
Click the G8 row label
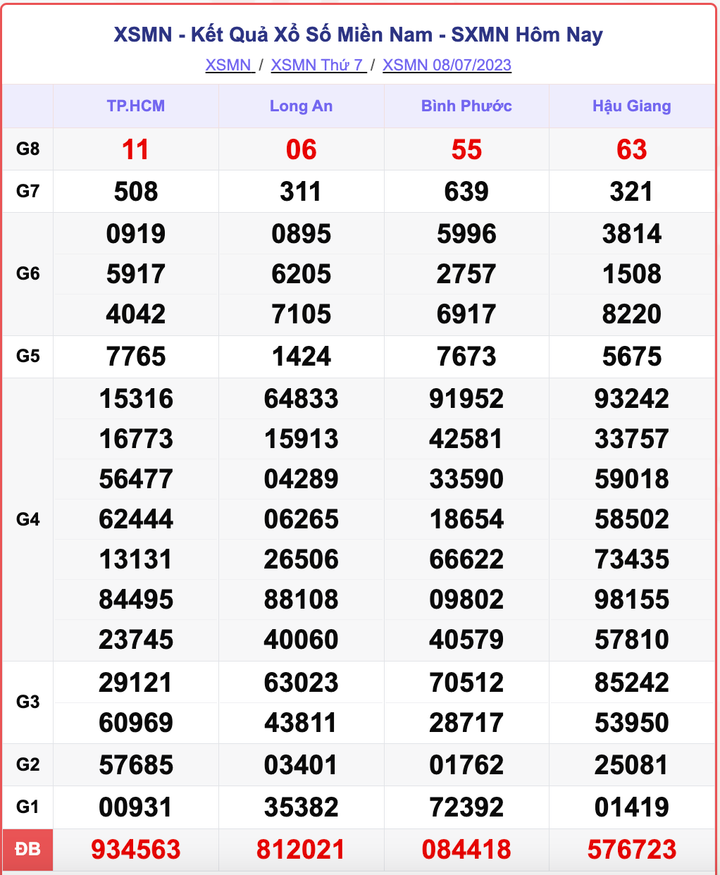click(x=28, y=149)
